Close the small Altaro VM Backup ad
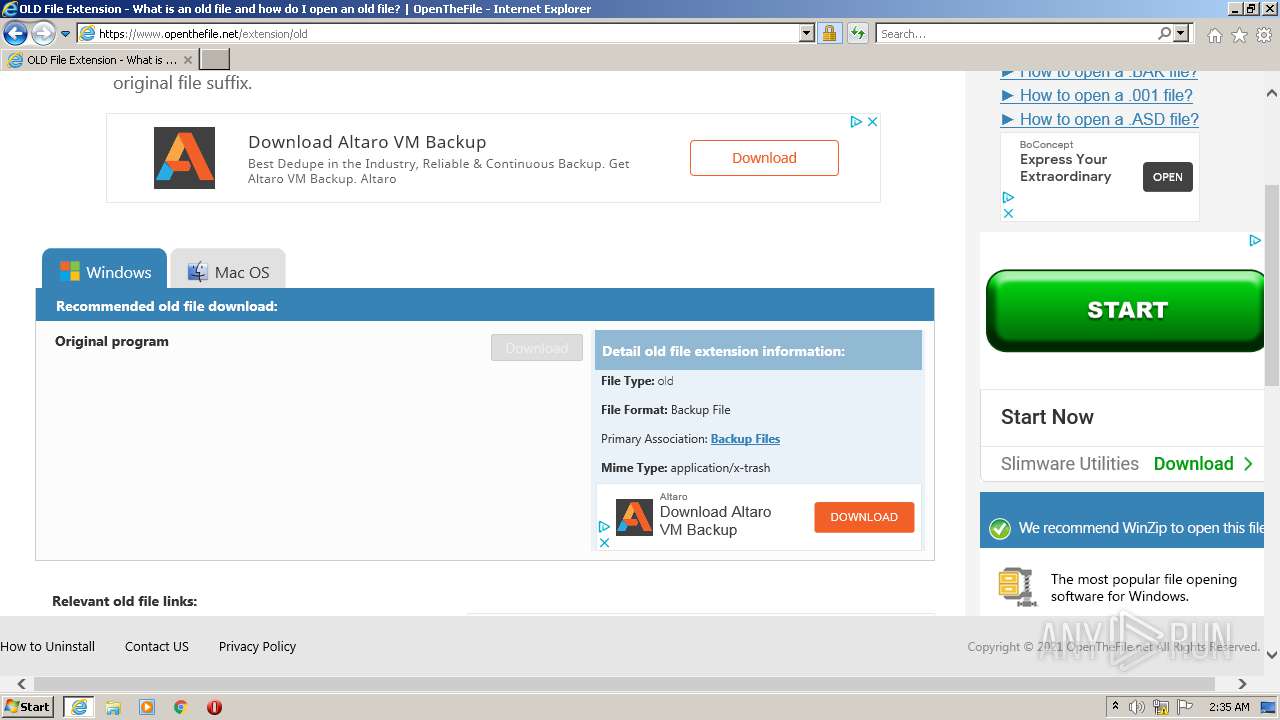 click(x=604, y=543)
